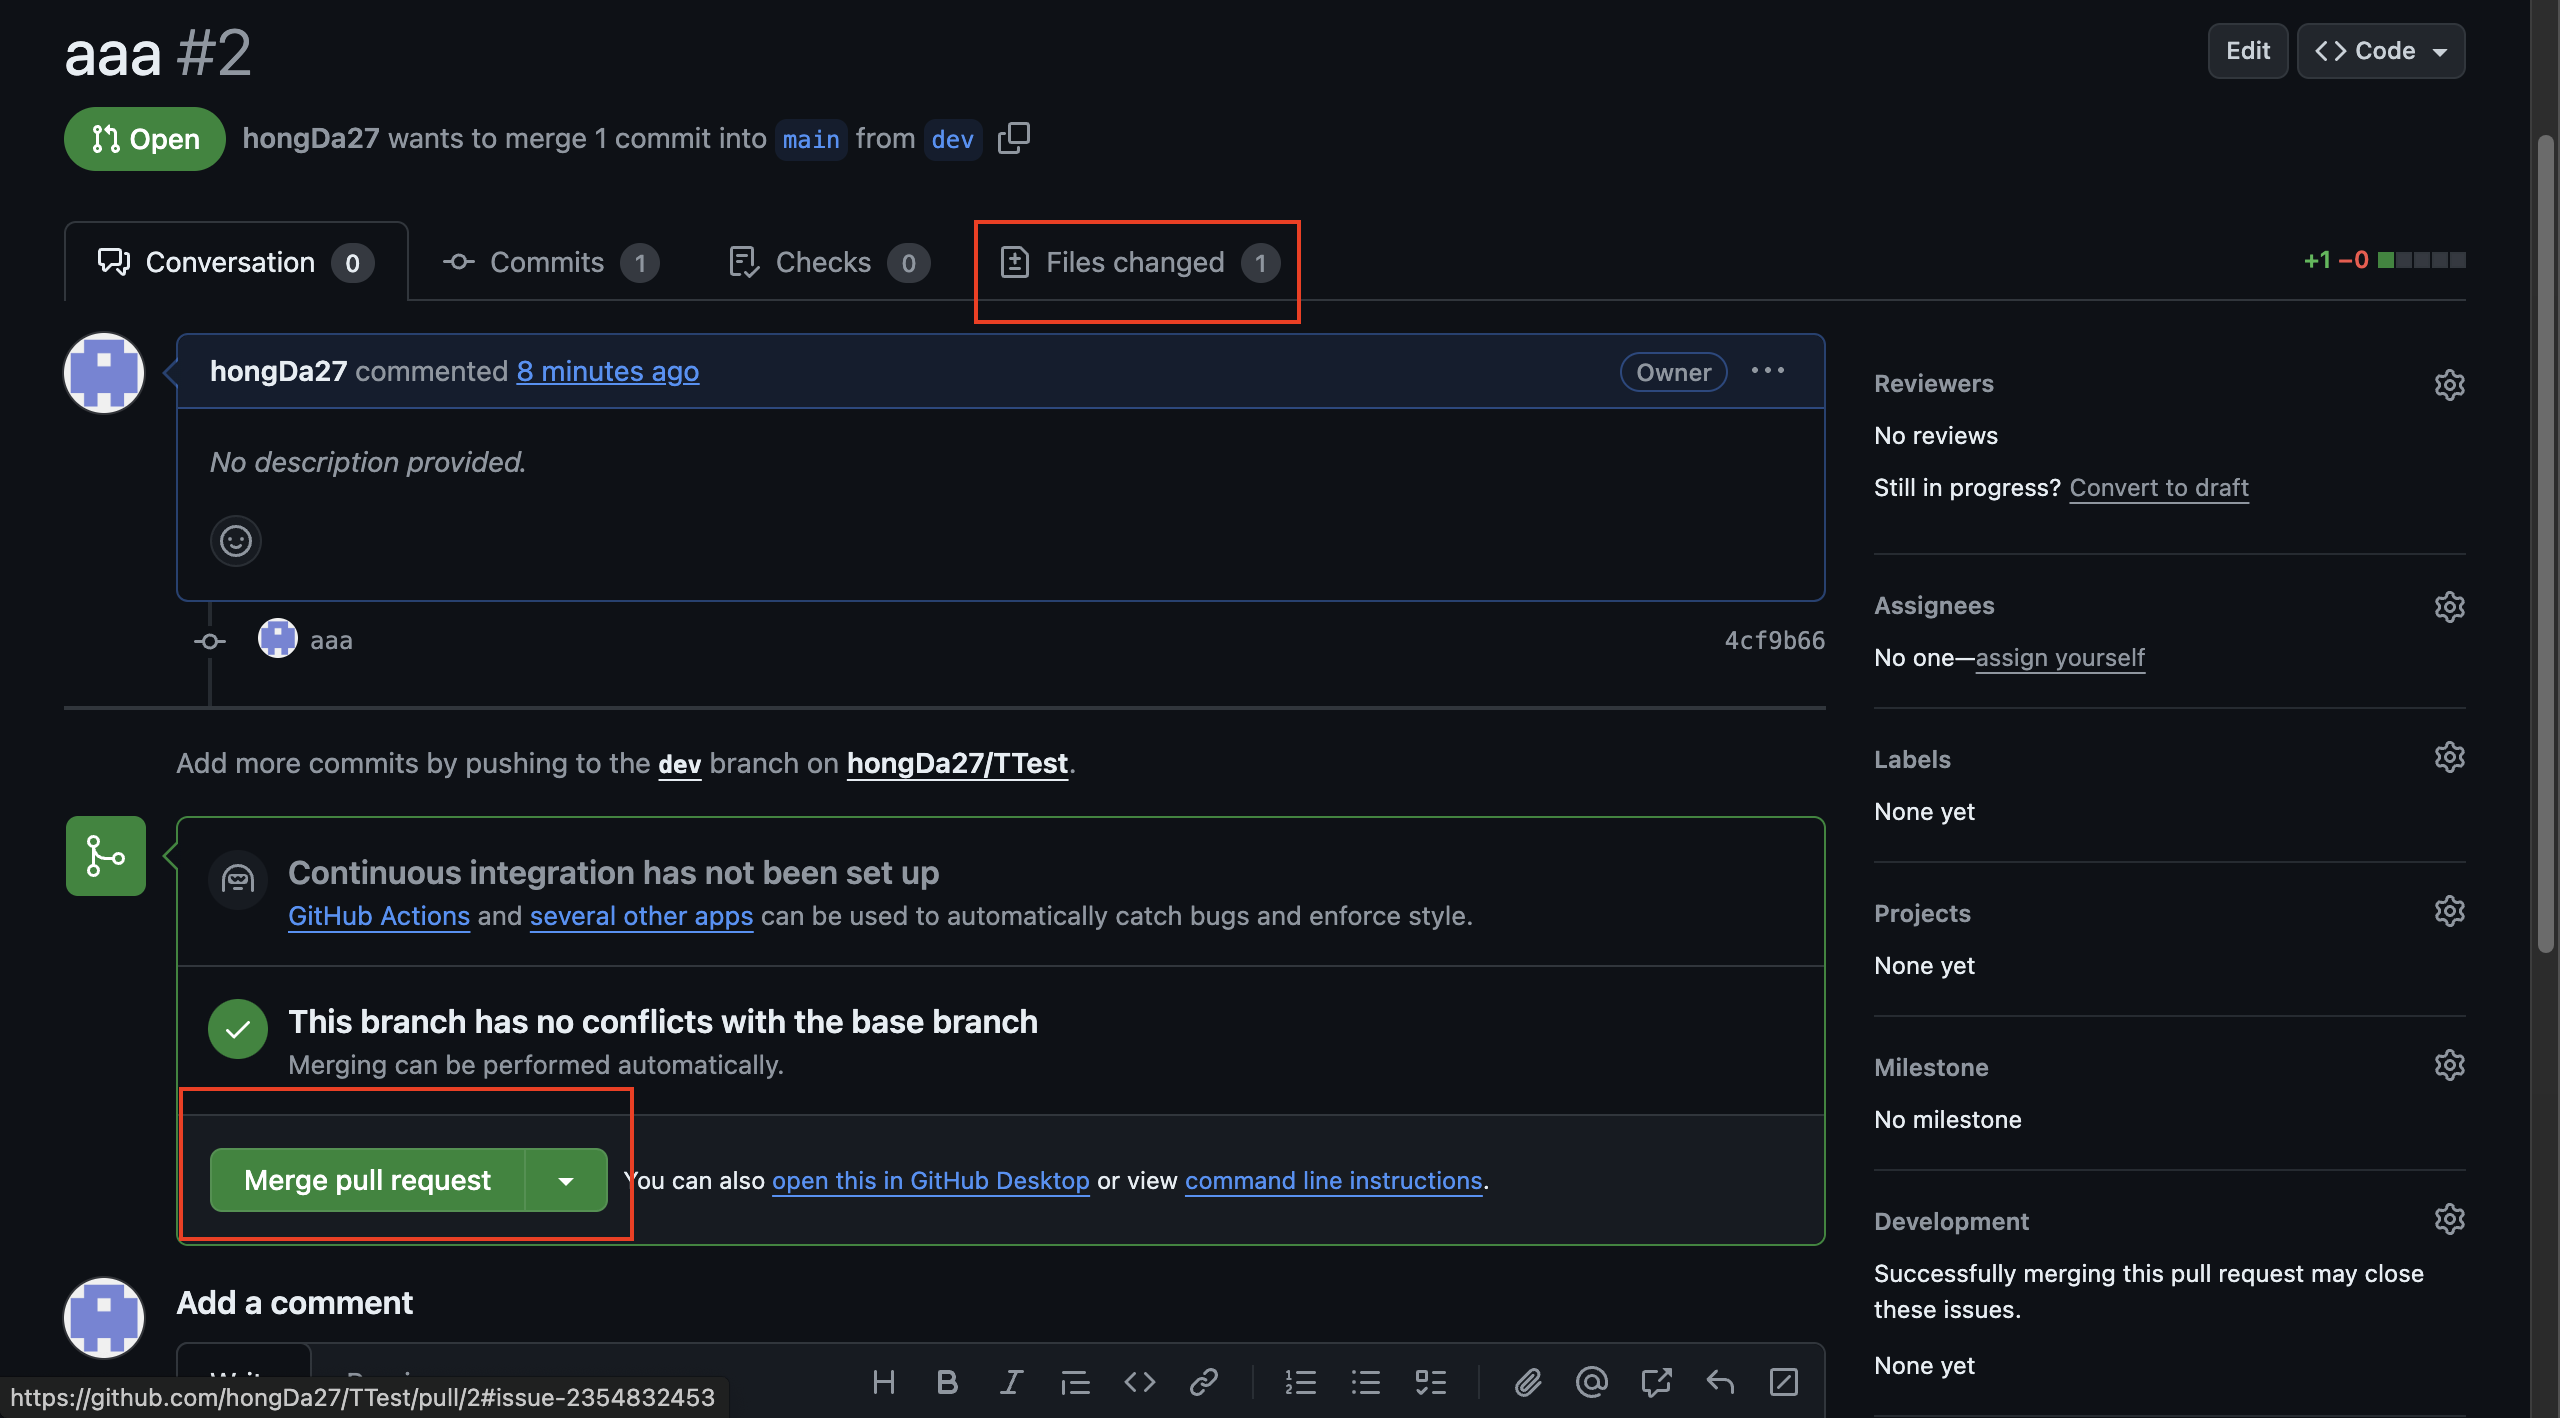Insert code formatting in the comment

click(1139, 1382)
